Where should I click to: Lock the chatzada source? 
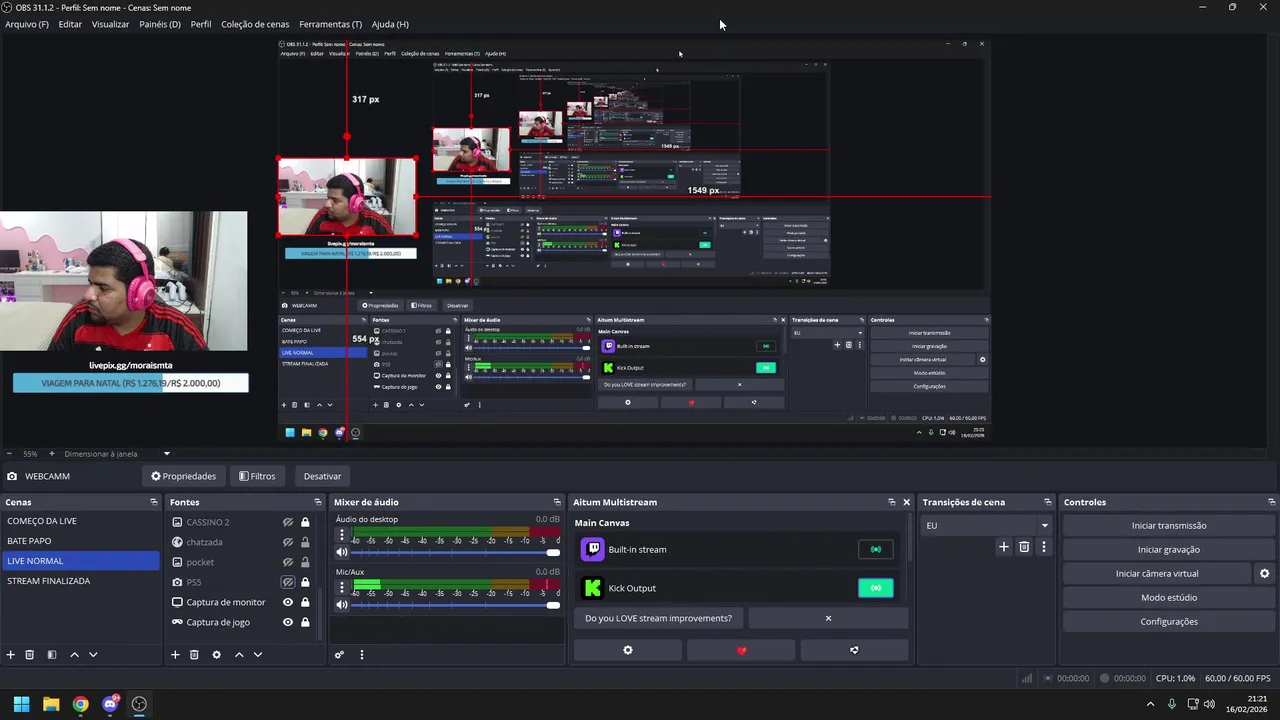[x=305, y=542]
